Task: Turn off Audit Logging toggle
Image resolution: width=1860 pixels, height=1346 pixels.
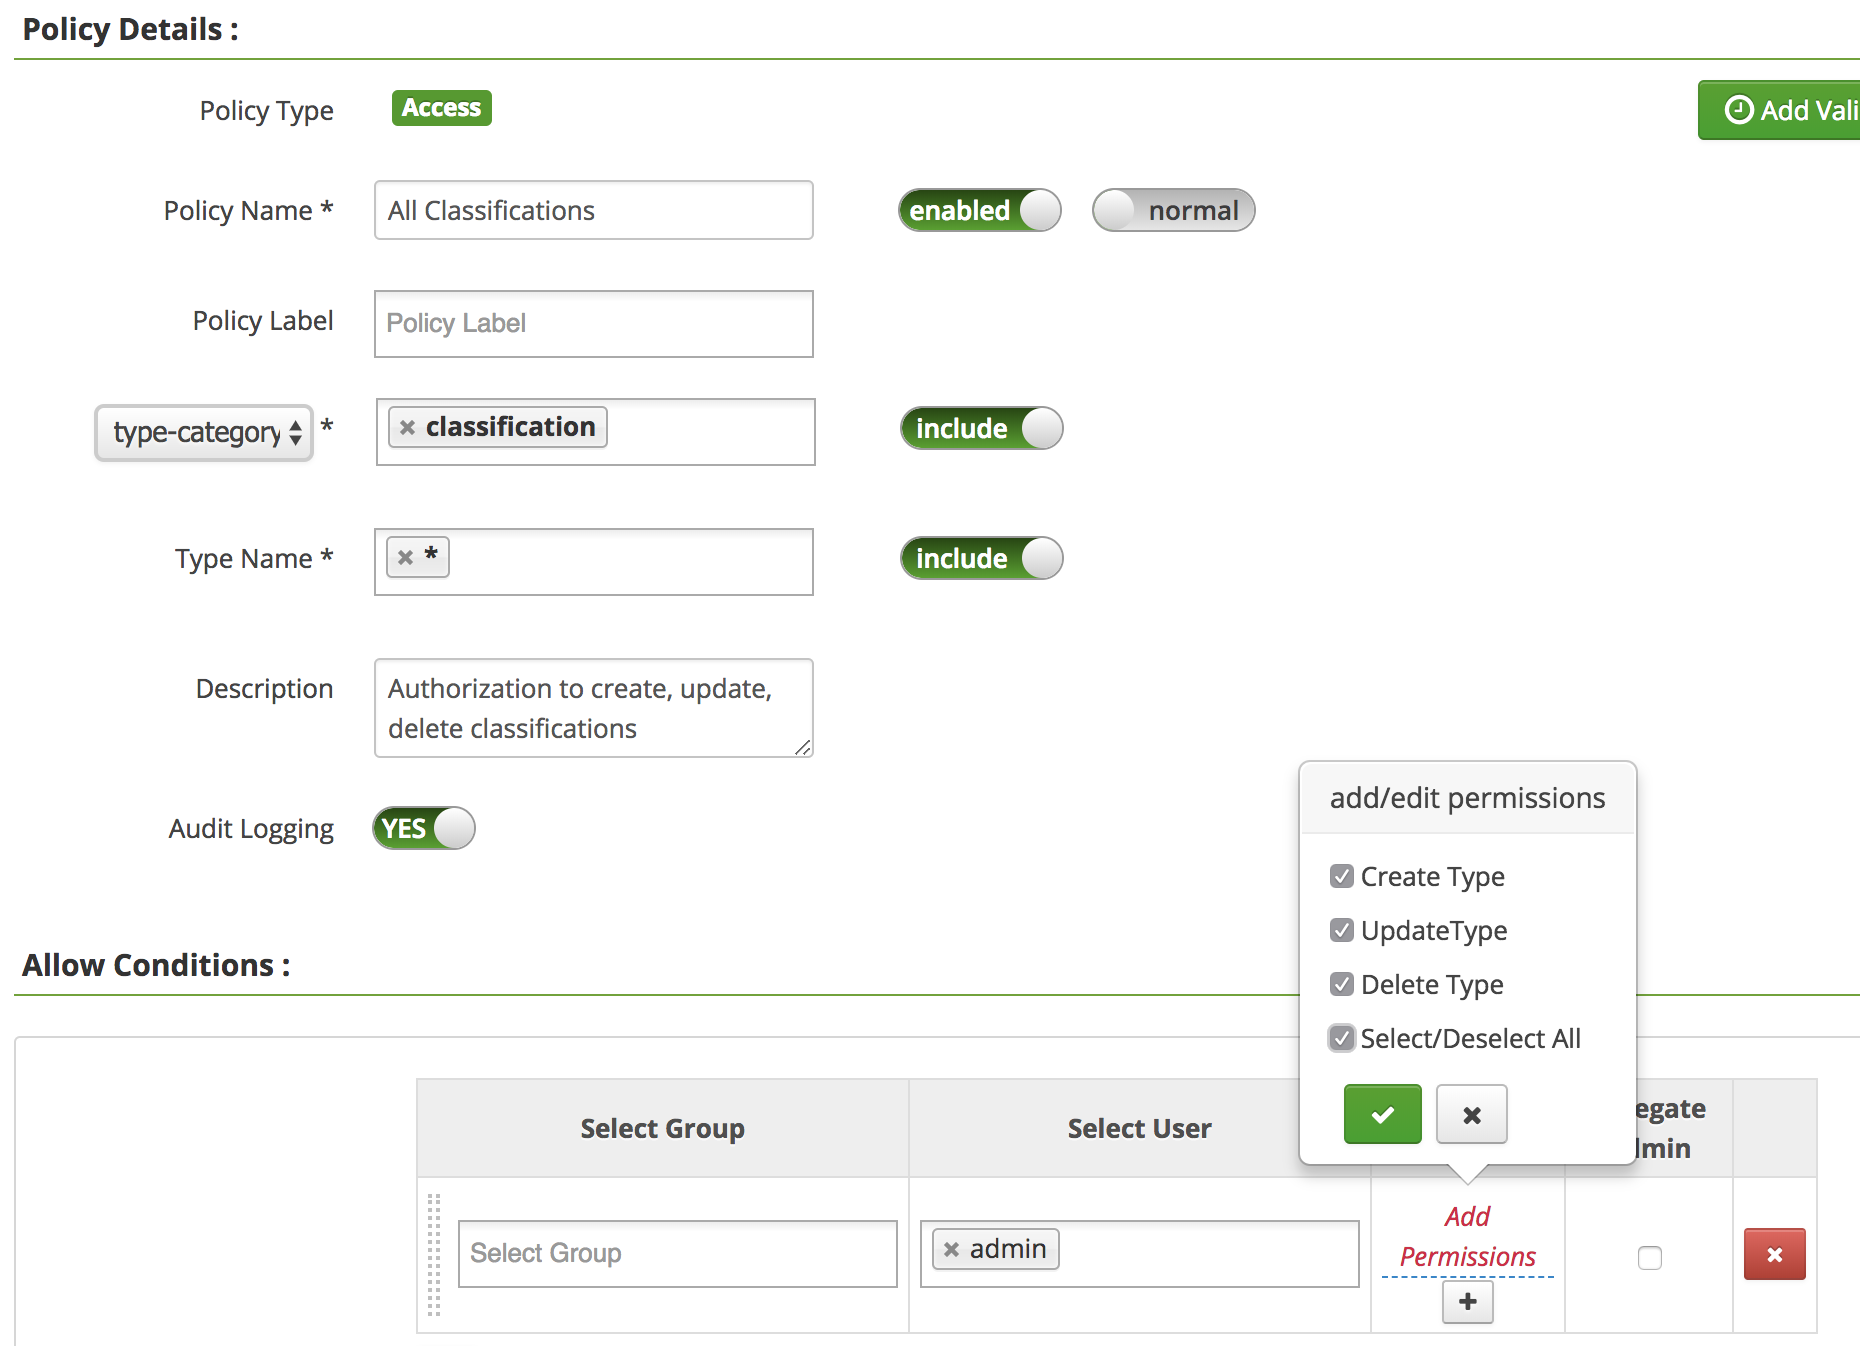Action: pos(424,829)
